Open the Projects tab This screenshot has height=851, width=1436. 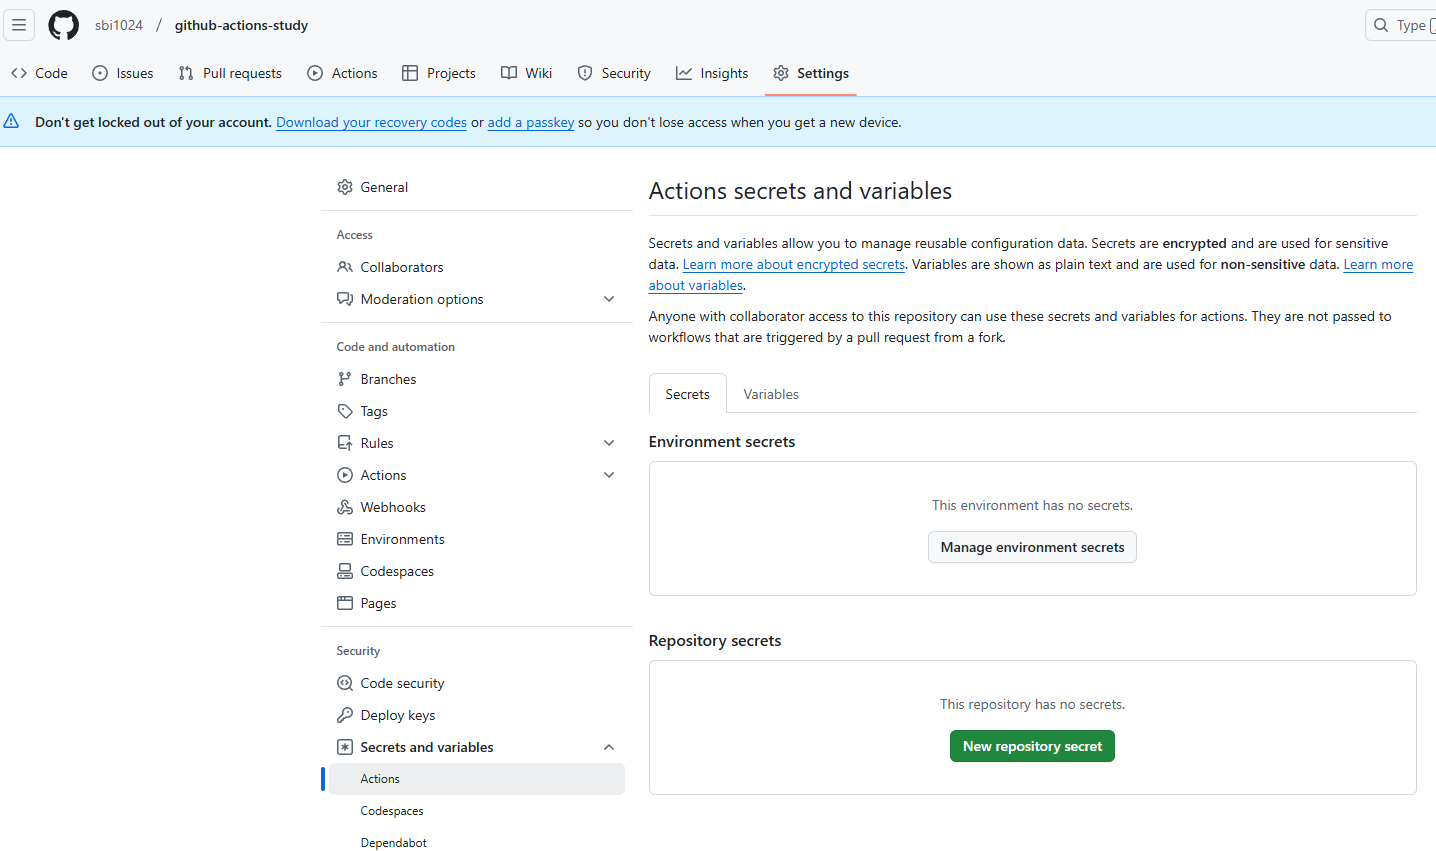pyautogui.click(x=439, y=73)
